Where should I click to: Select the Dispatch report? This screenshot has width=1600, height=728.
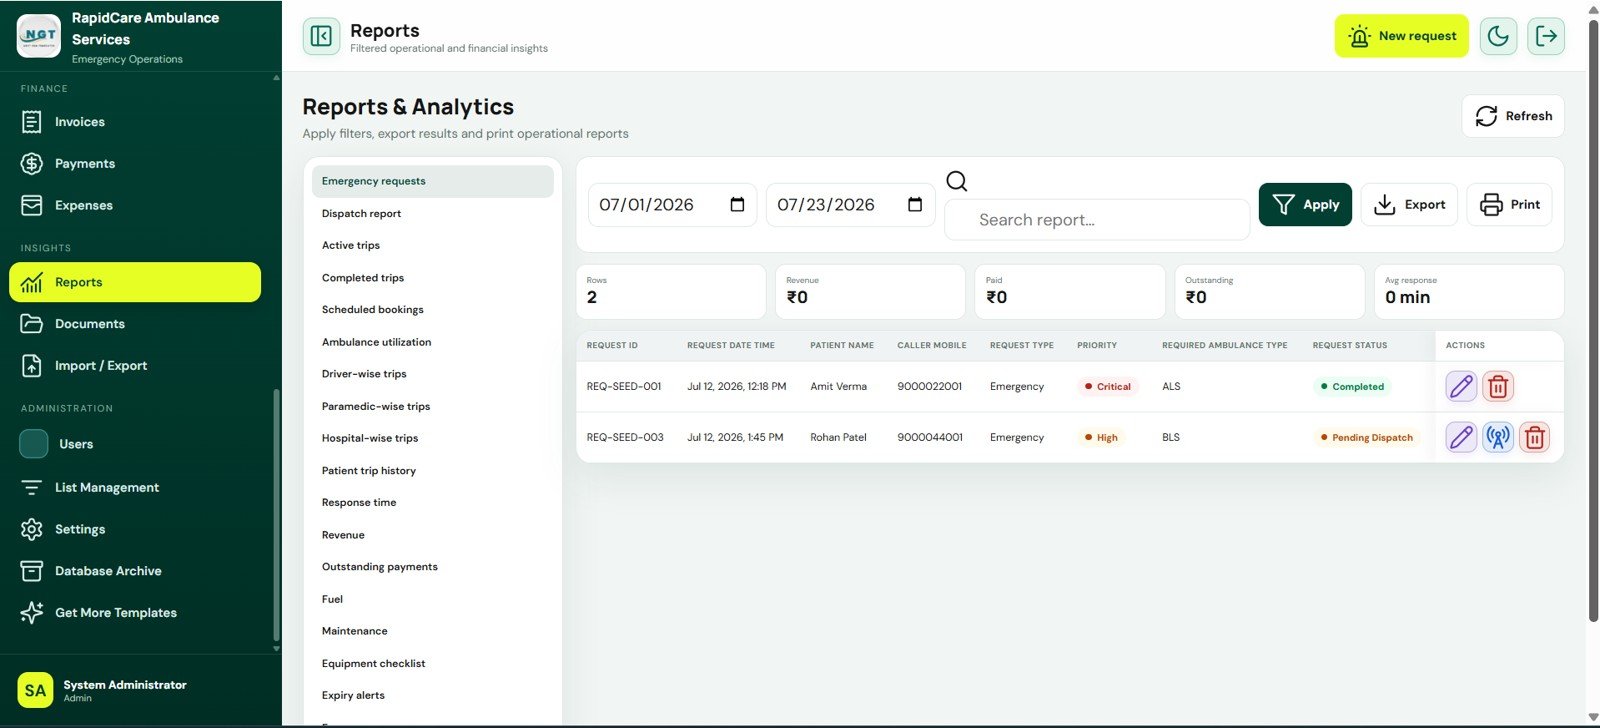coord(432,214)
